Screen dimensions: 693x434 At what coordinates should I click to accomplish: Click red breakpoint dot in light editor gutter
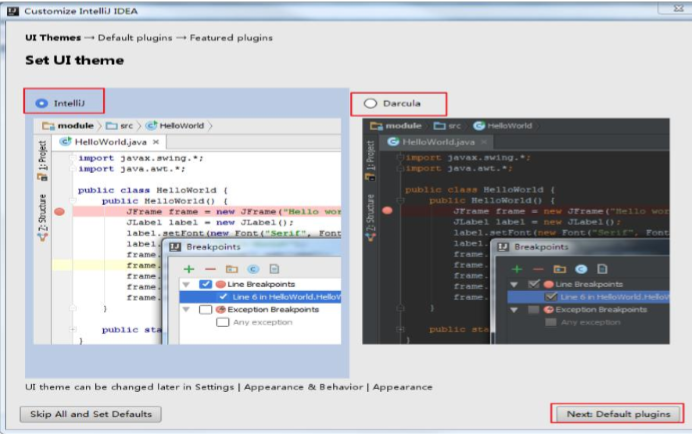click(60, 212)
